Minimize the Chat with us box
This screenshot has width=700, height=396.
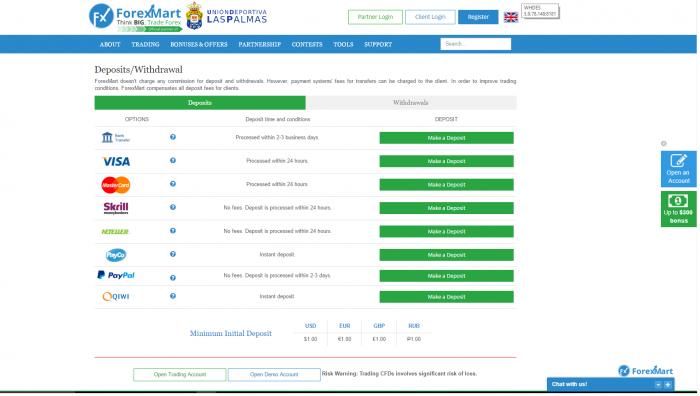[658, 384]
